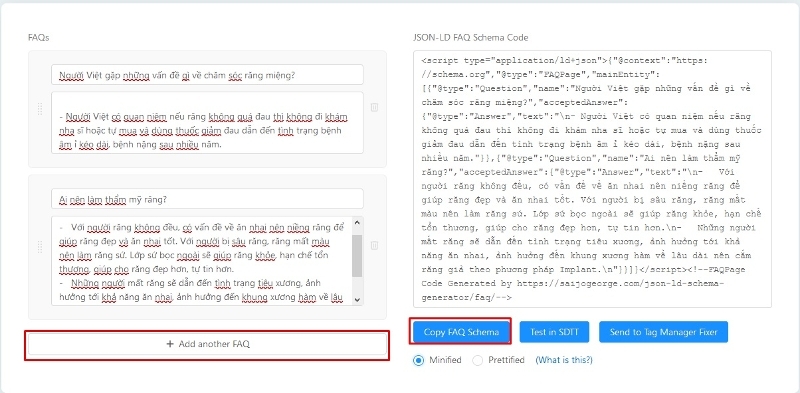
Task: Click the 'JSON-LD FAQ Schema Code' heading
Action: click(x=470, y=38)
